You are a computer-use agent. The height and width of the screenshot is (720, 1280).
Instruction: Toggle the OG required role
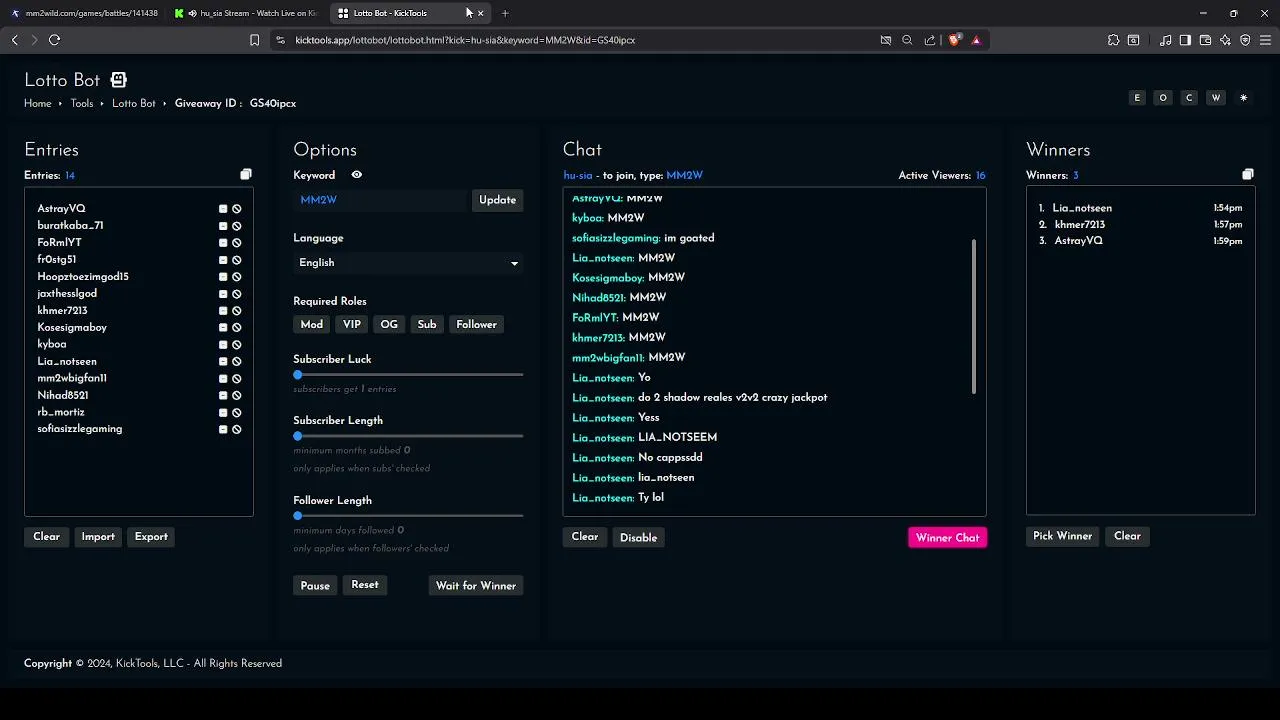click(389, 324)
